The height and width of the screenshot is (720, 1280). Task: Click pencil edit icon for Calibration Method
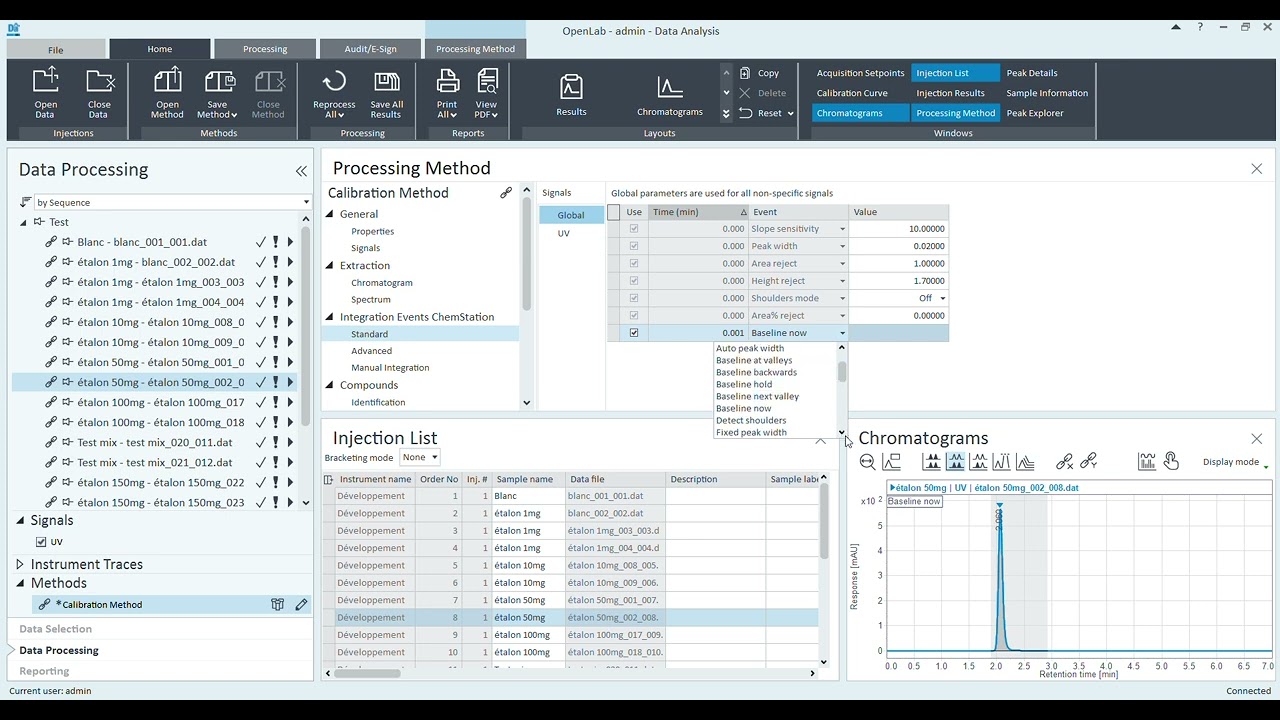[301, 605]
